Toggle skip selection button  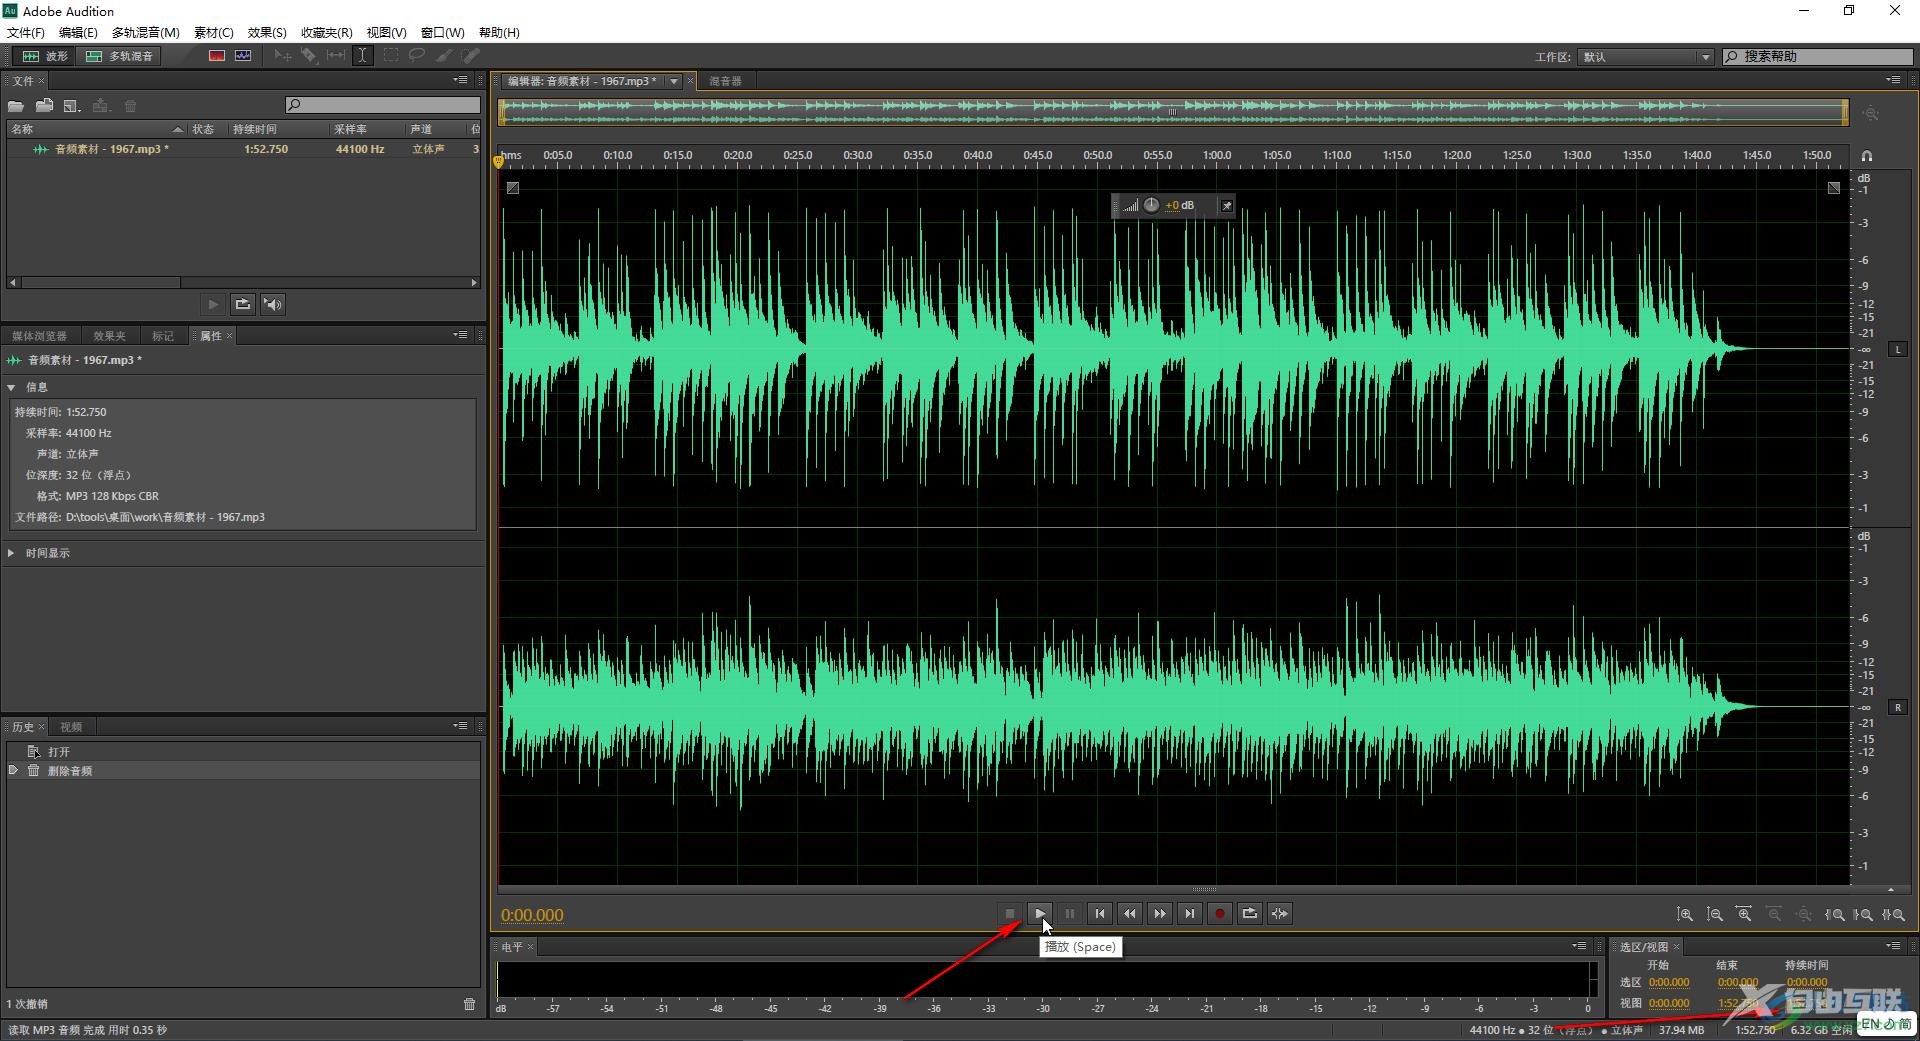[x=1280, y=914]
